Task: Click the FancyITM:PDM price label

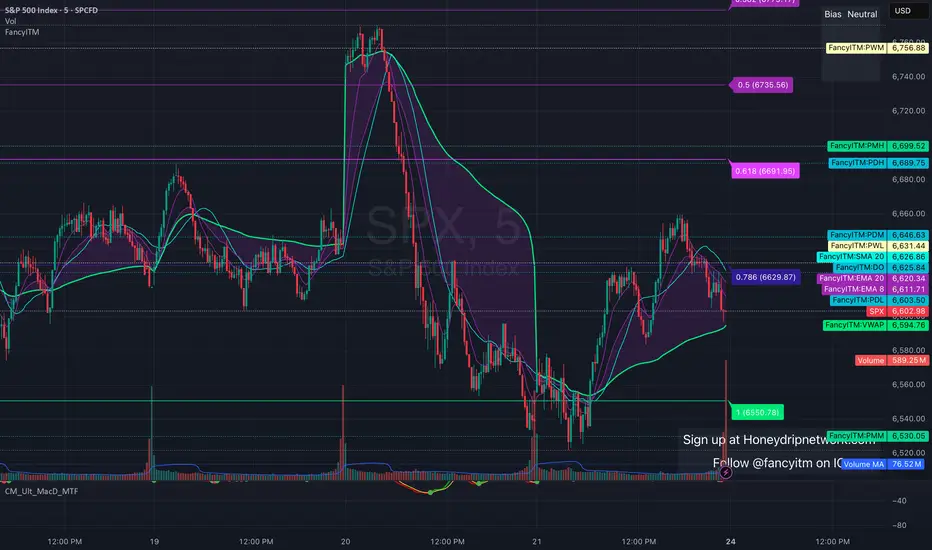Action: [877, 235]
